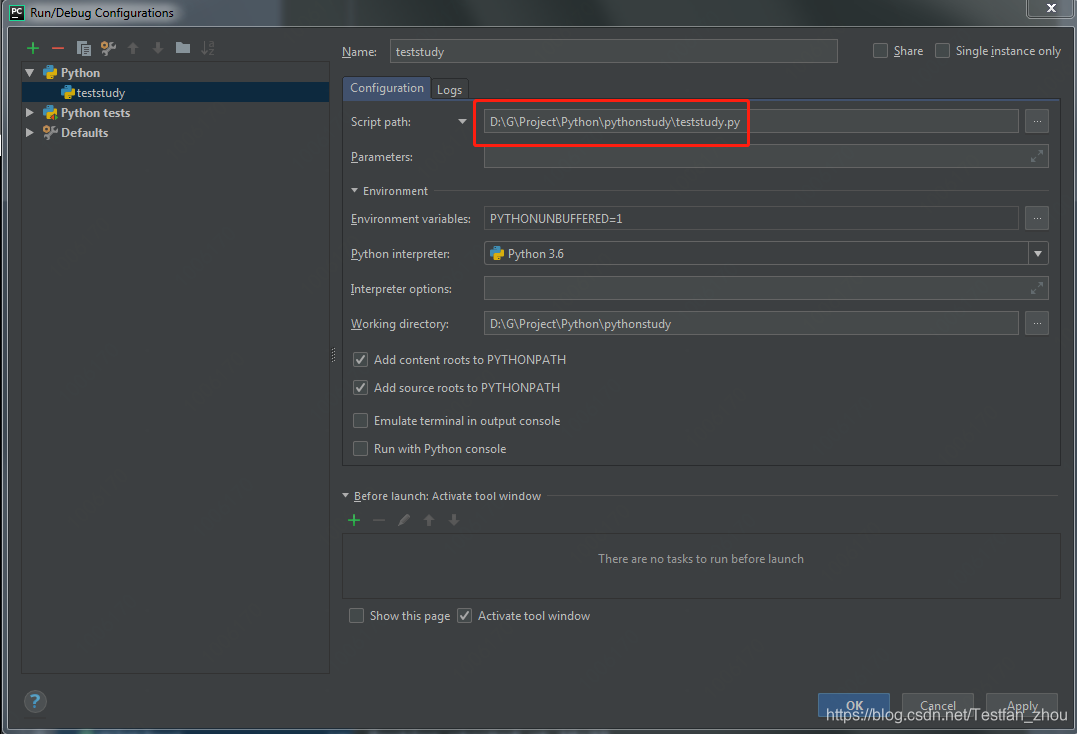Click the Script path field
The width and height of the screenshot is (1077, 734).
(751, 122)
